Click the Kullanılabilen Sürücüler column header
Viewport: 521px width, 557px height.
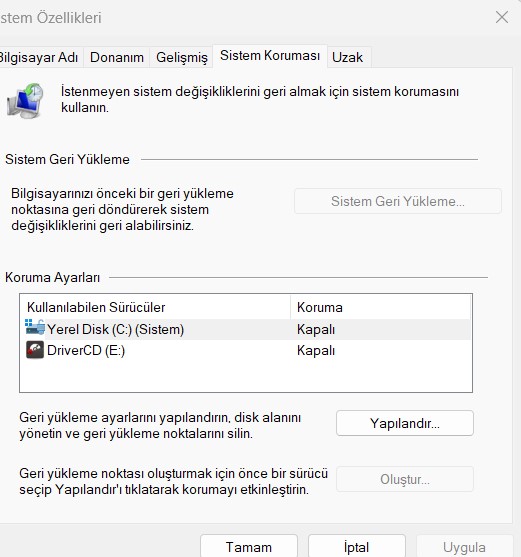tap(155, 307)
